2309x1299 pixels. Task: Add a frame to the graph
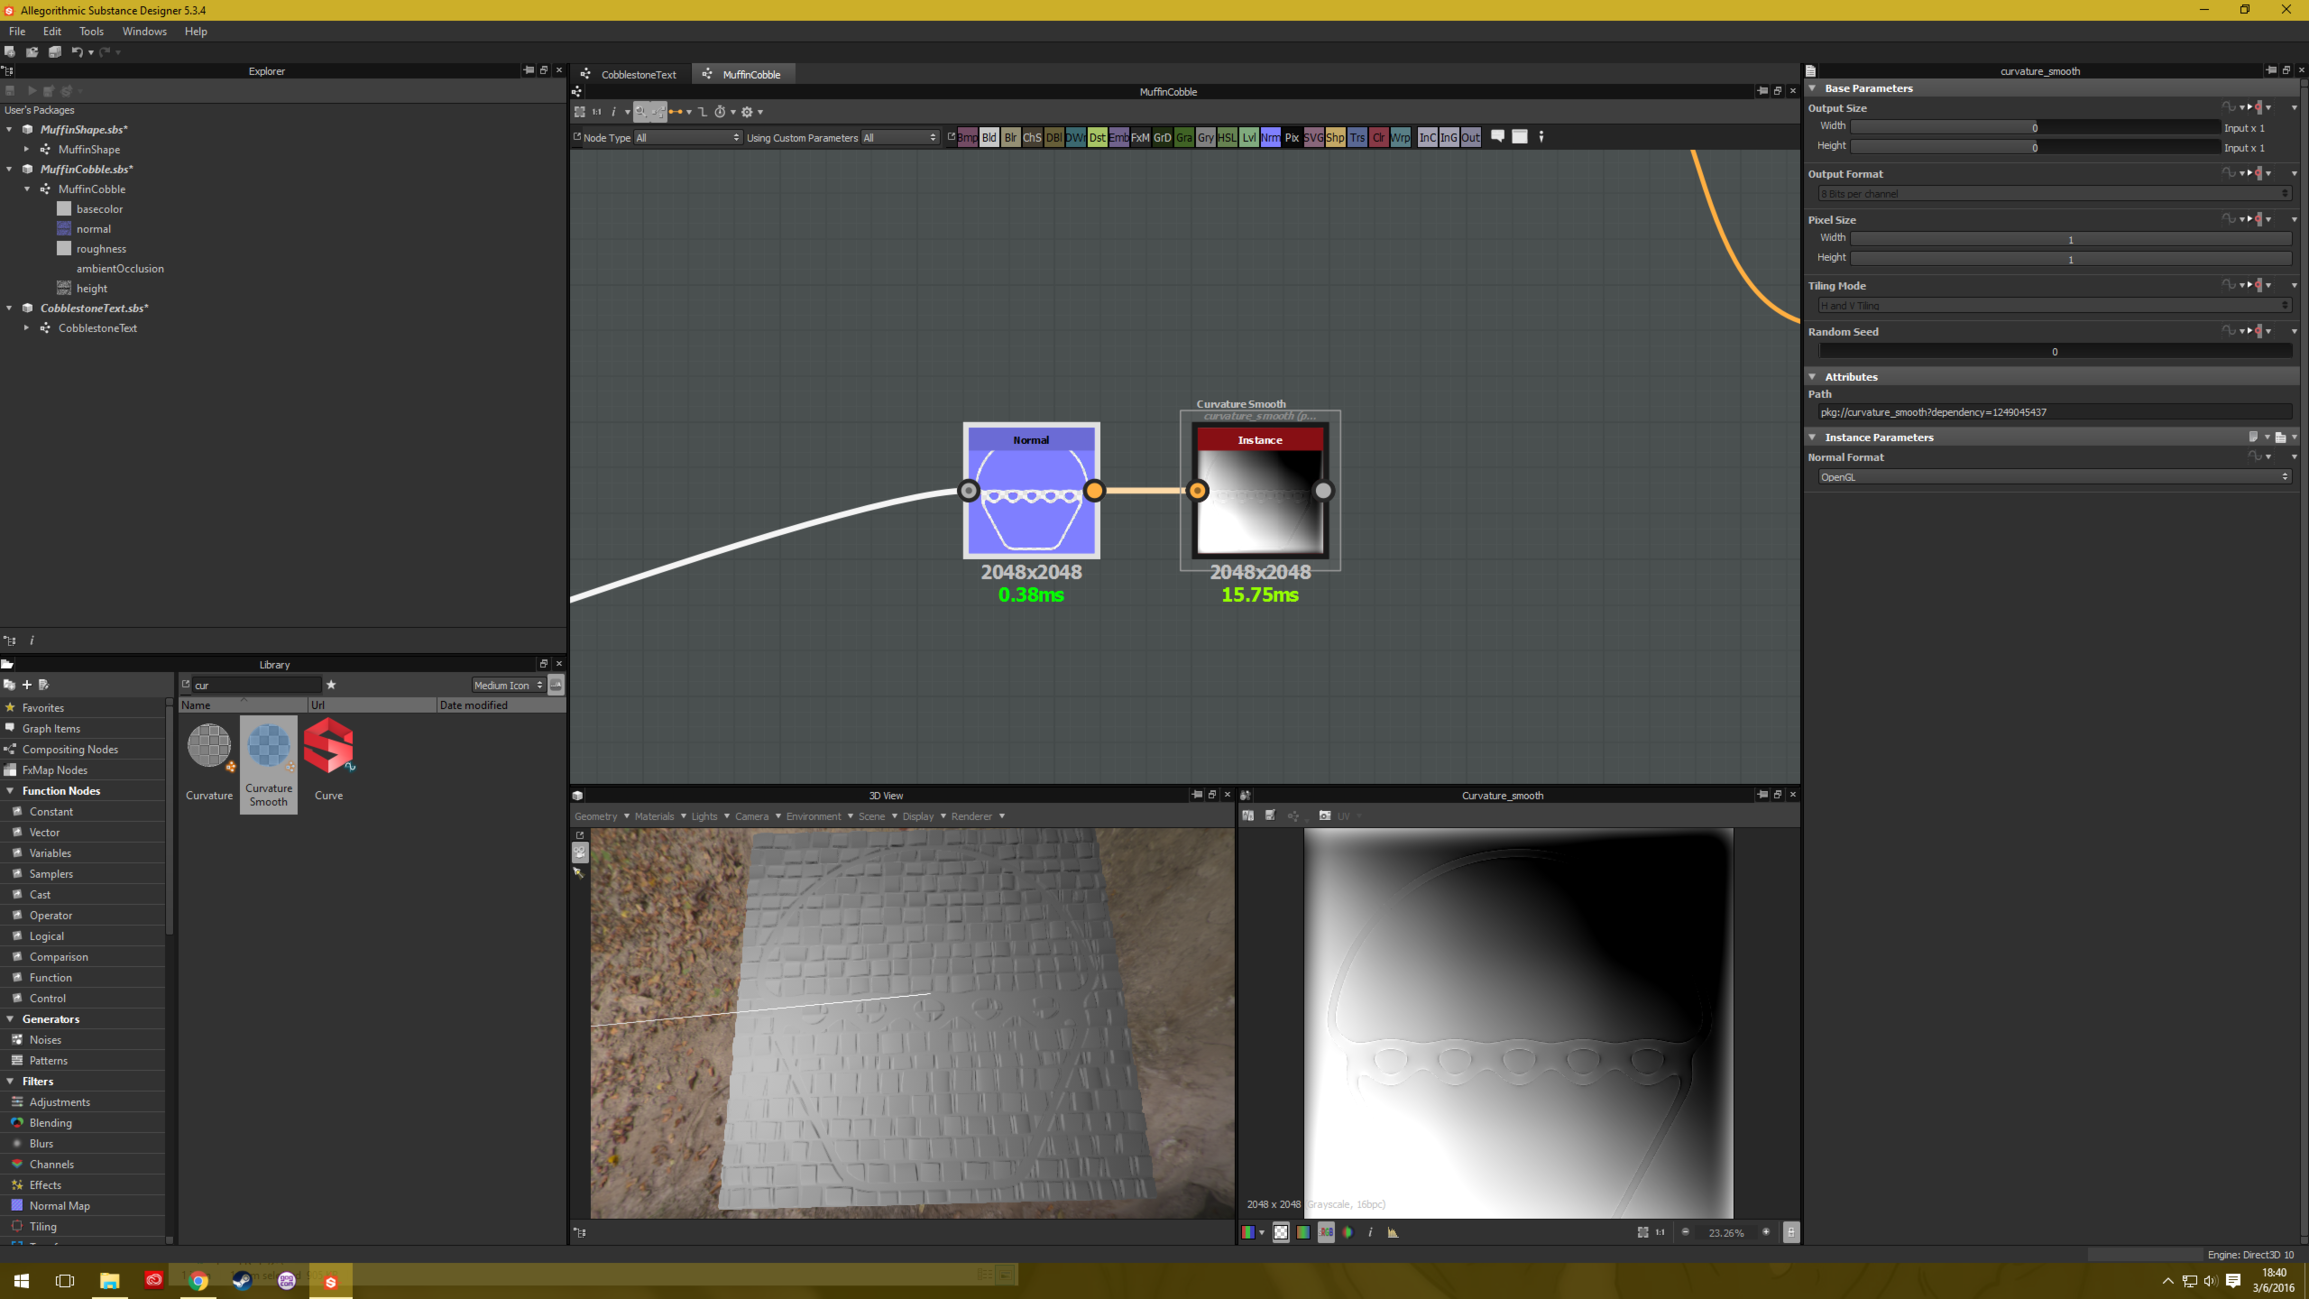pyautogui.click(x=1519, y=136)
